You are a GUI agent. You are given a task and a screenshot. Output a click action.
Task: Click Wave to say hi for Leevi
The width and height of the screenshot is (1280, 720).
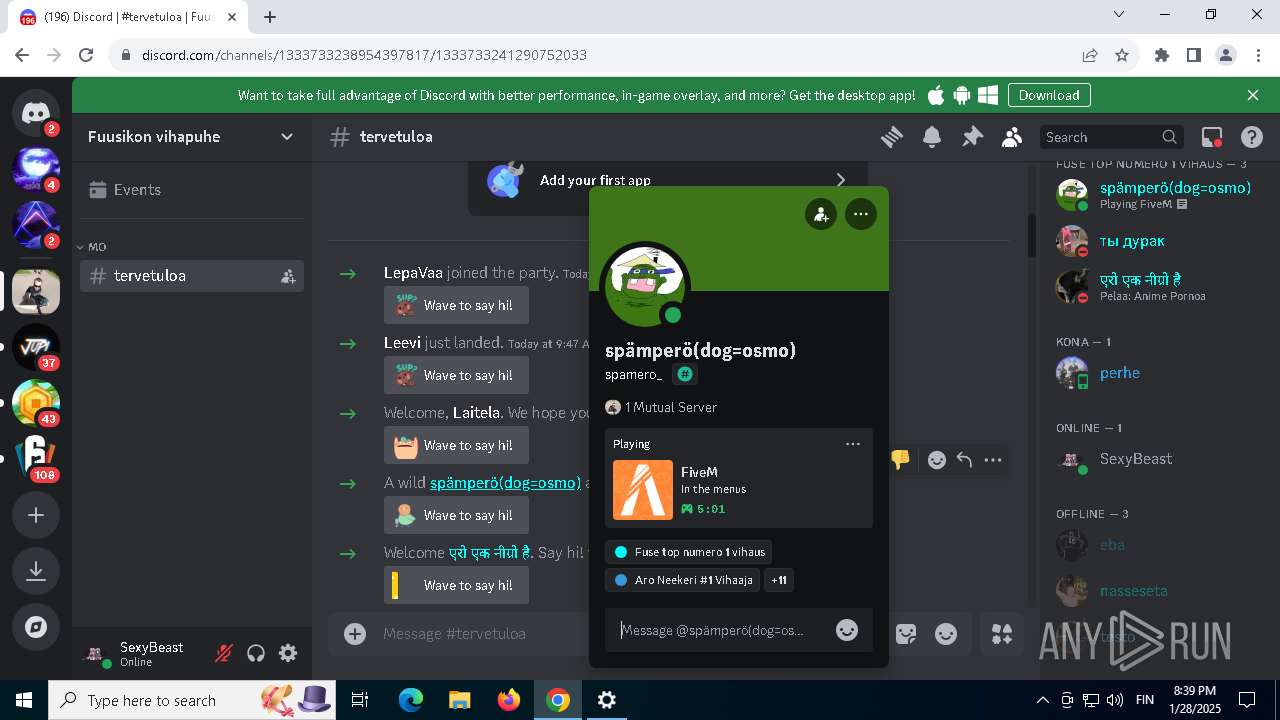(x=456, y=375)
